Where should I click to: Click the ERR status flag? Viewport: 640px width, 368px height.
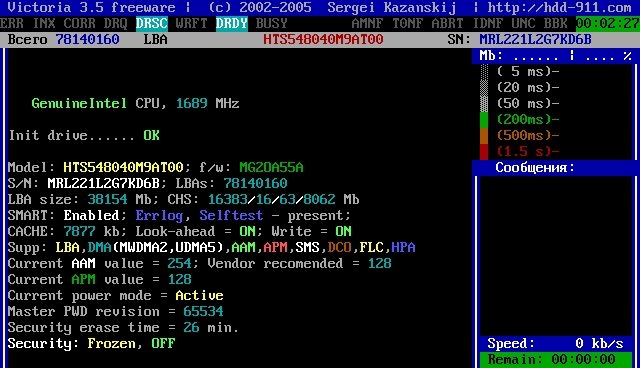[12, 24]
